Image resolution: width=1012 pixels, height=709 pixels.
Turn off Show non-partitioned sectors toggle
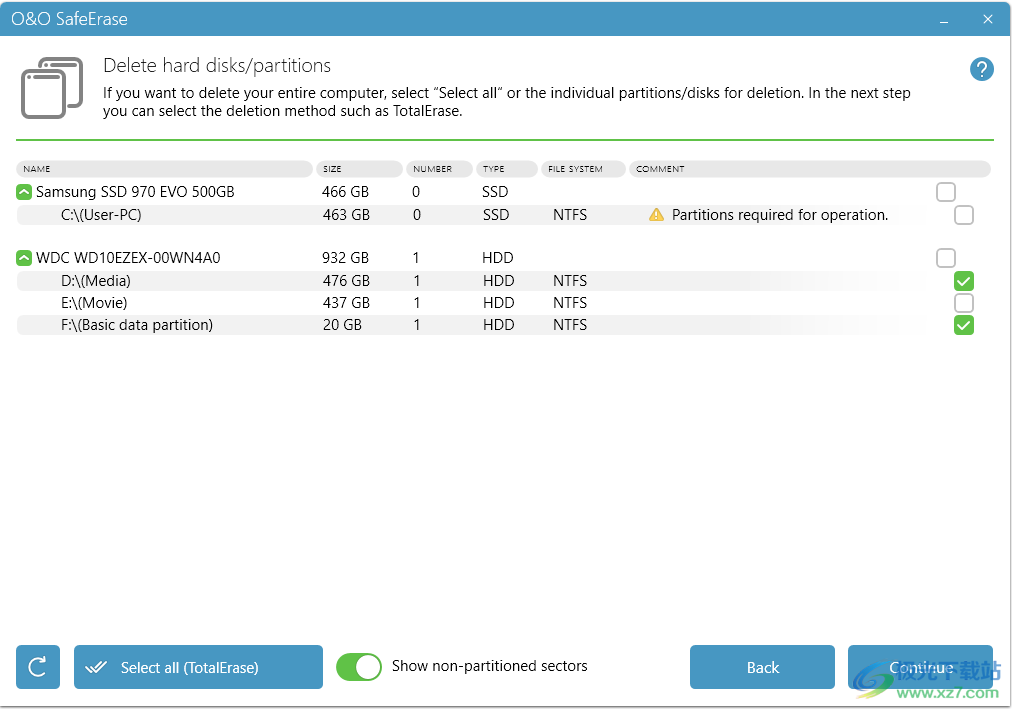[x=359, y=666]
